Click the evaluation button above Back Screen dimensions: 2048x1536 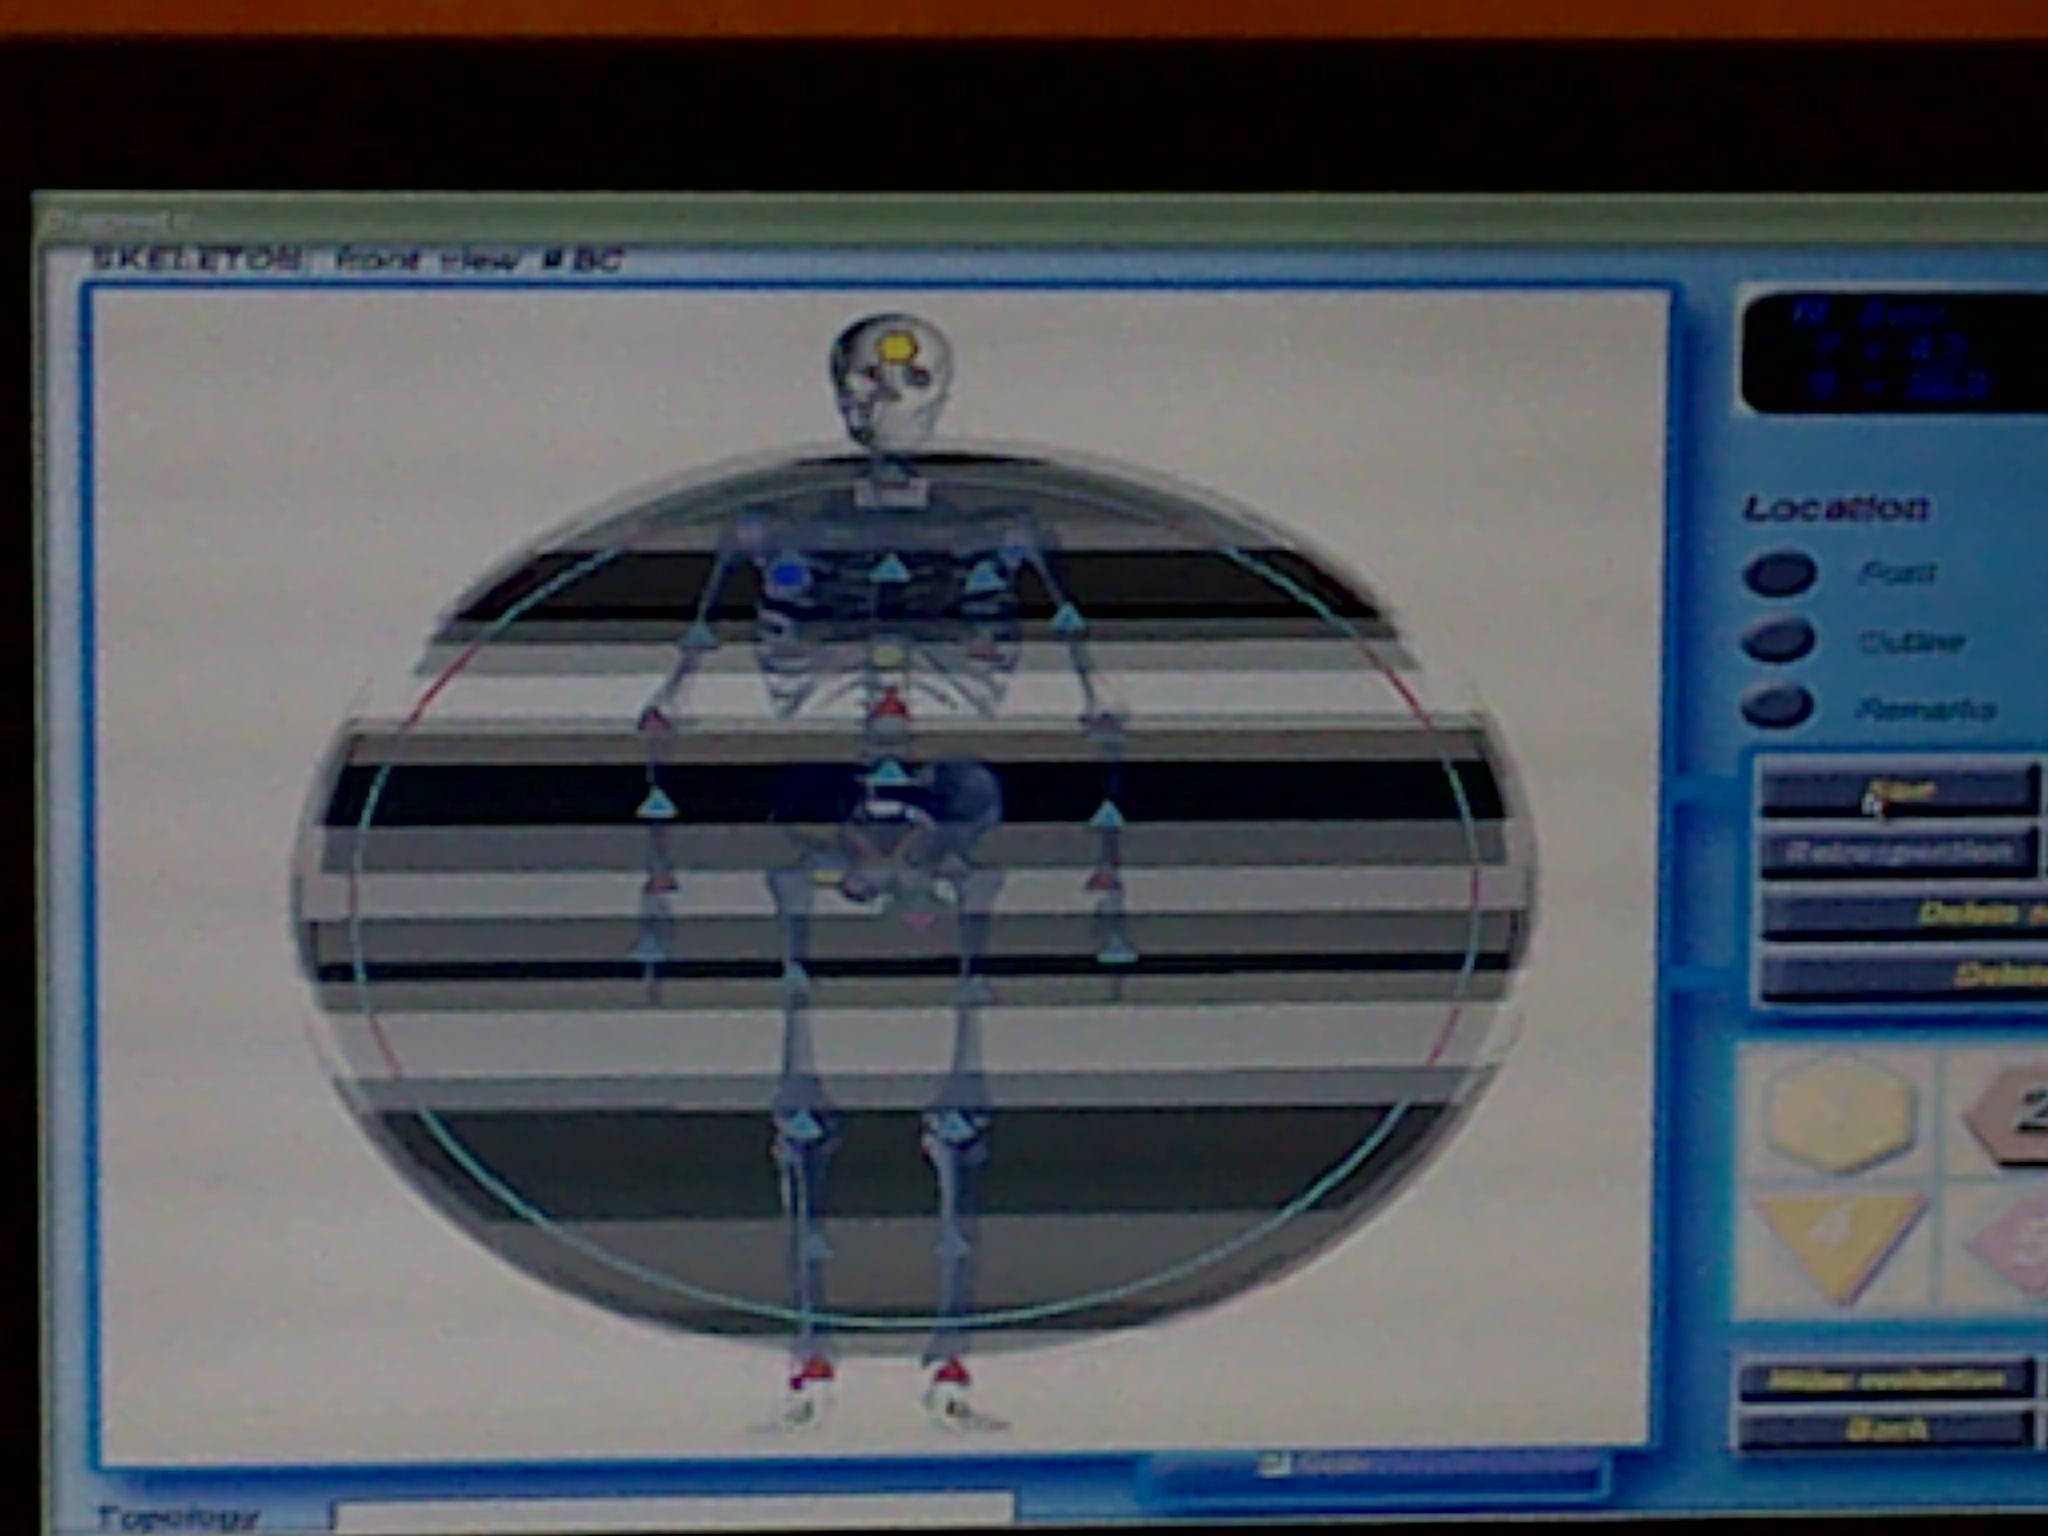(1886, 1380)
